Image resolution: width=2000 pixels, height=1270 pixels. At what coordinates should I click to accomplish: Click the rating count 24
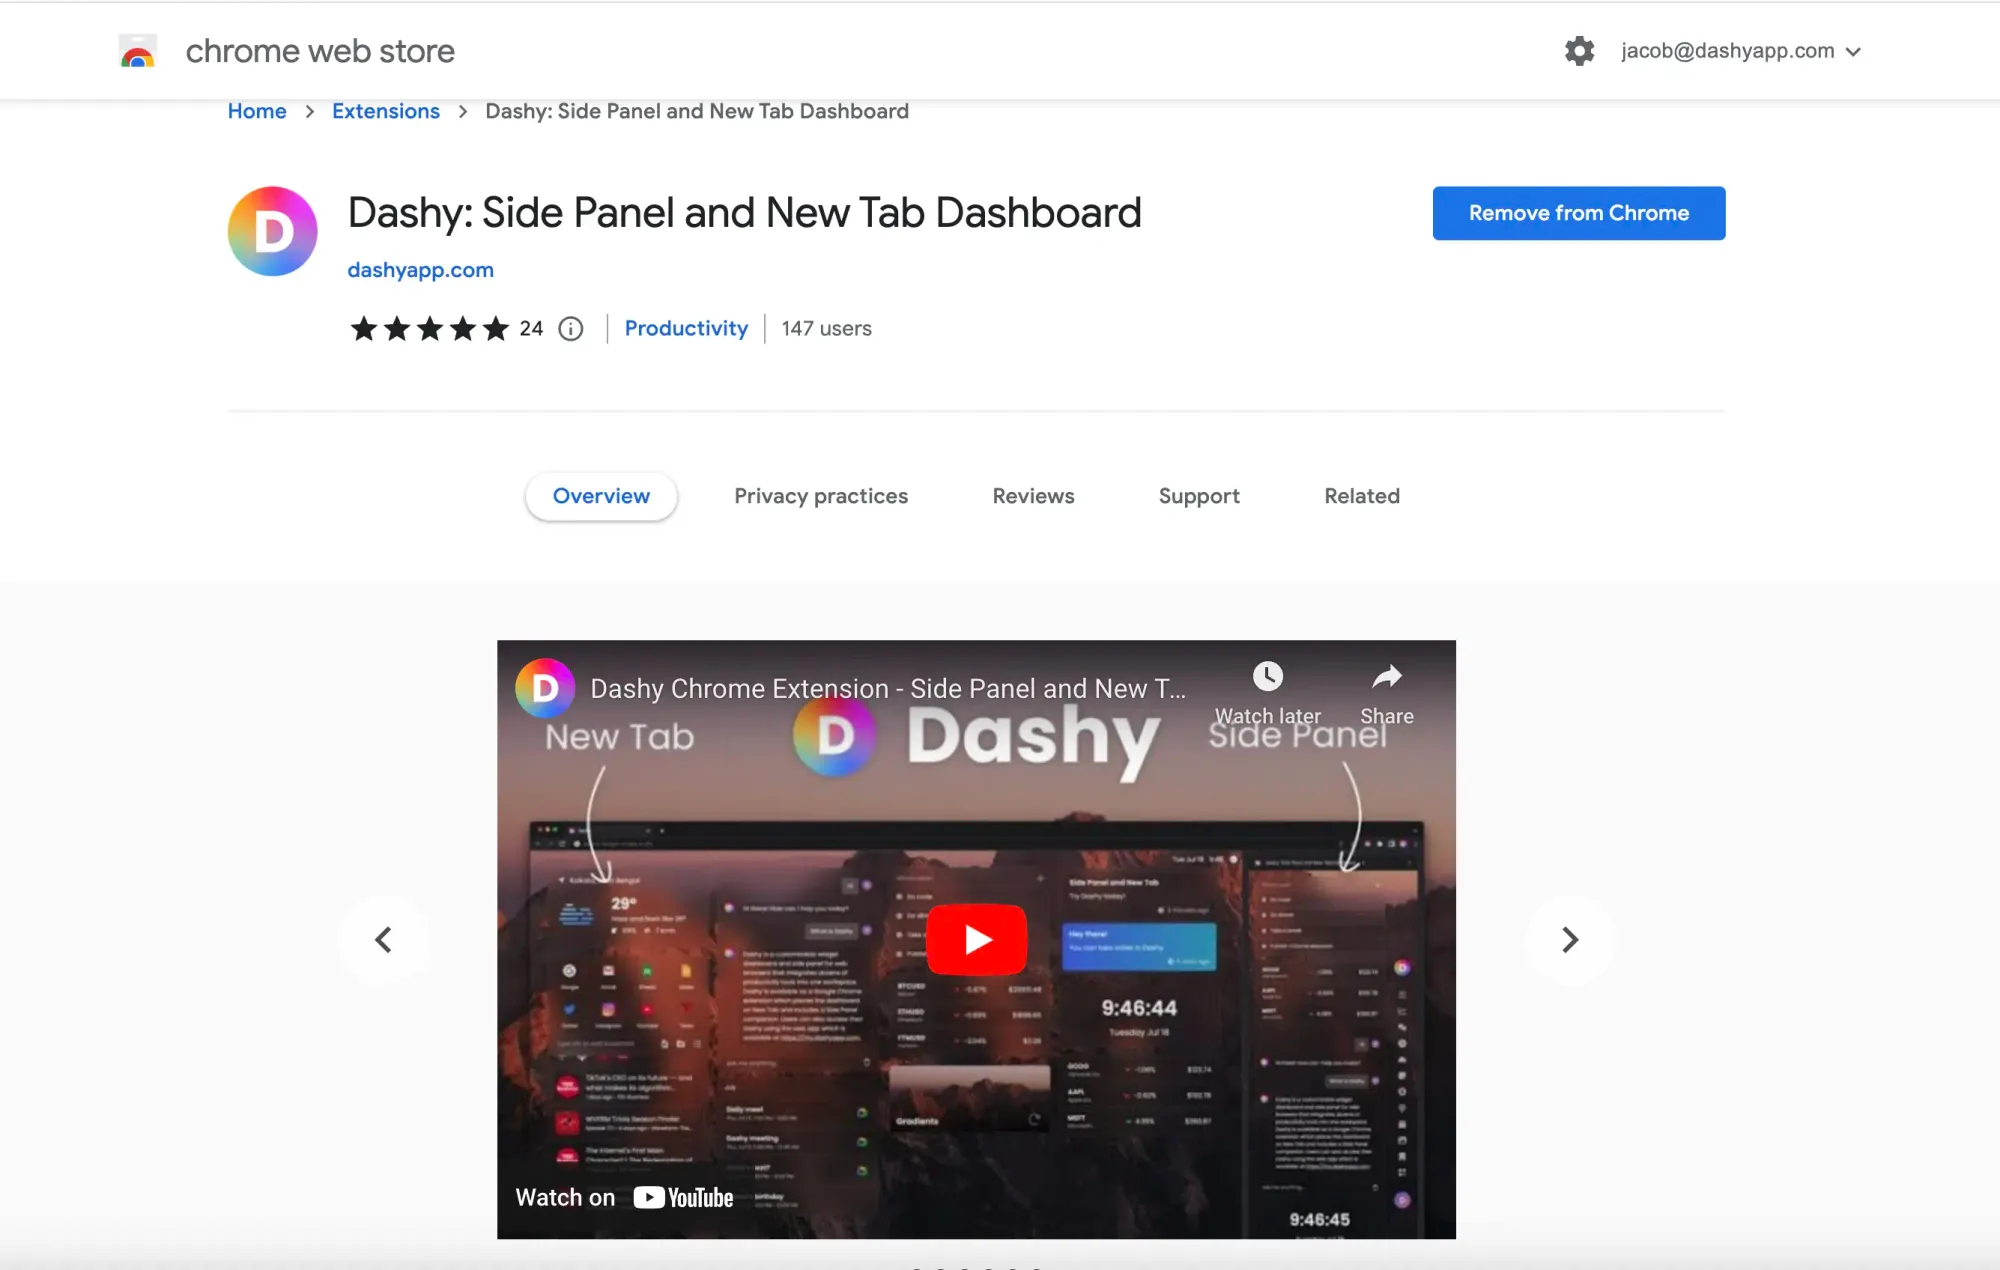531,328
